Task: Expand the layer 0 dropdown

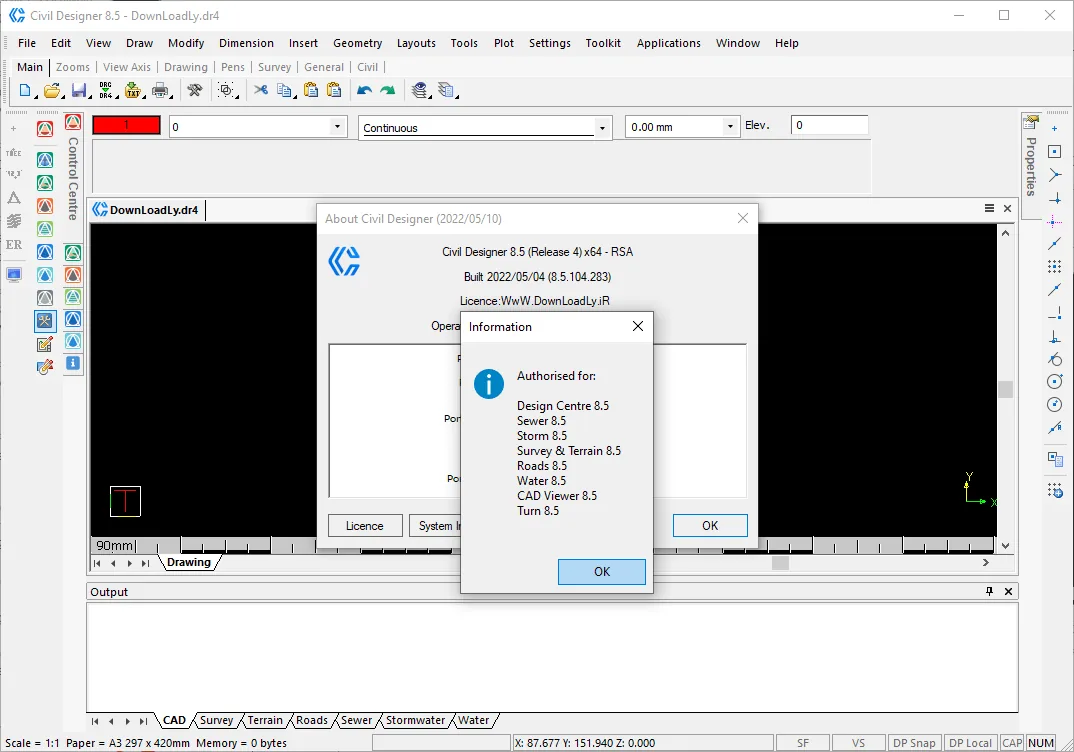Action: (337, 127)
